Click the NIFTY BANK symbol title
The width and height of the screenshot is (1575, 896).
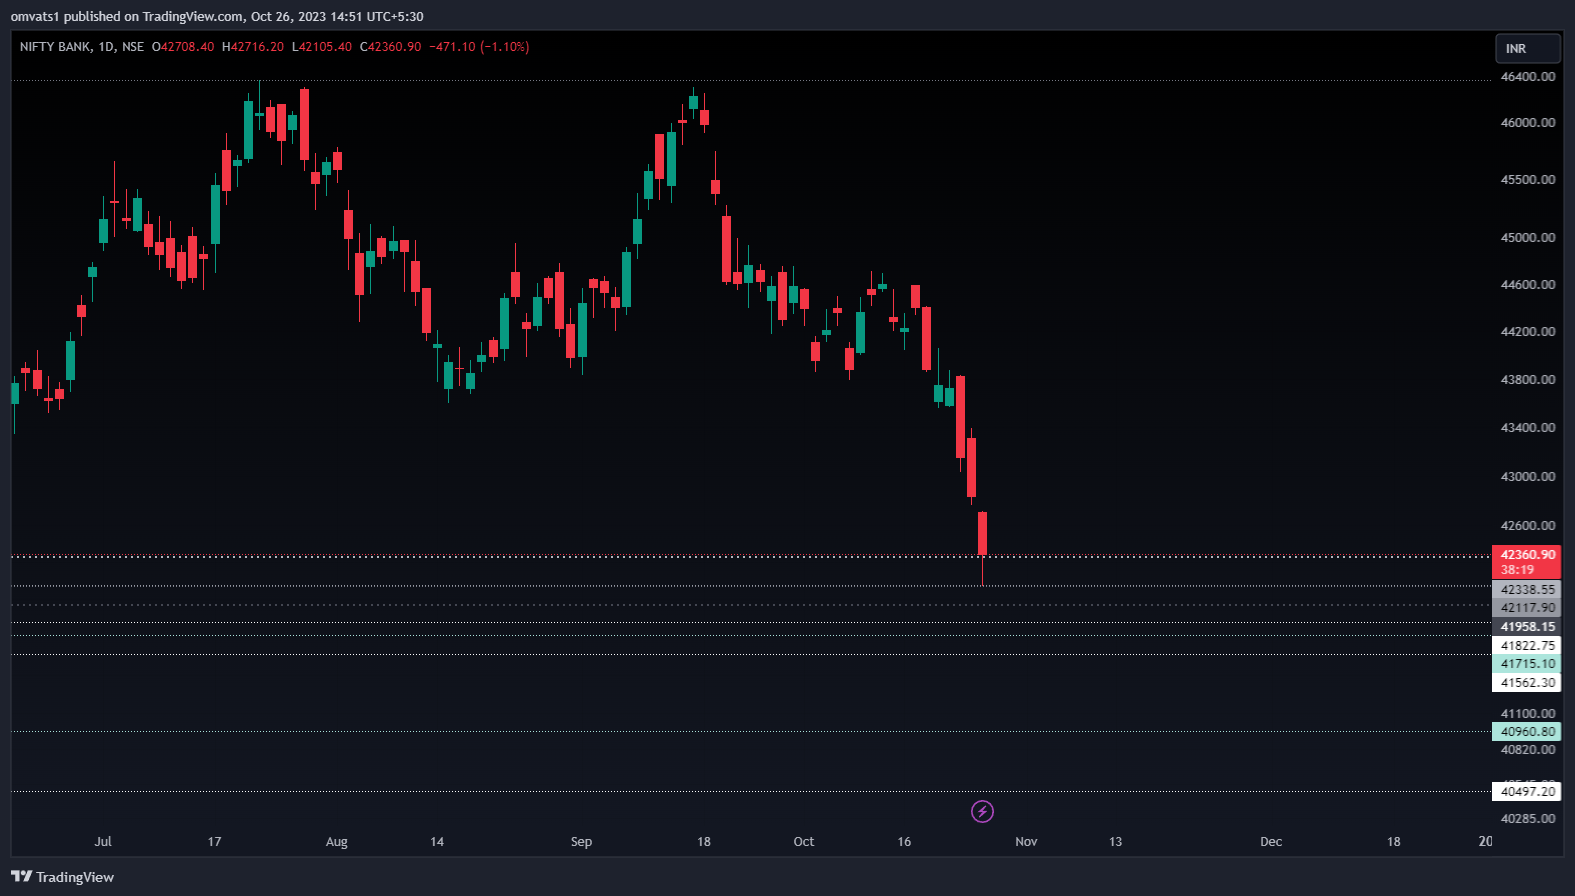pyautogui.click(x=55, y=47)
